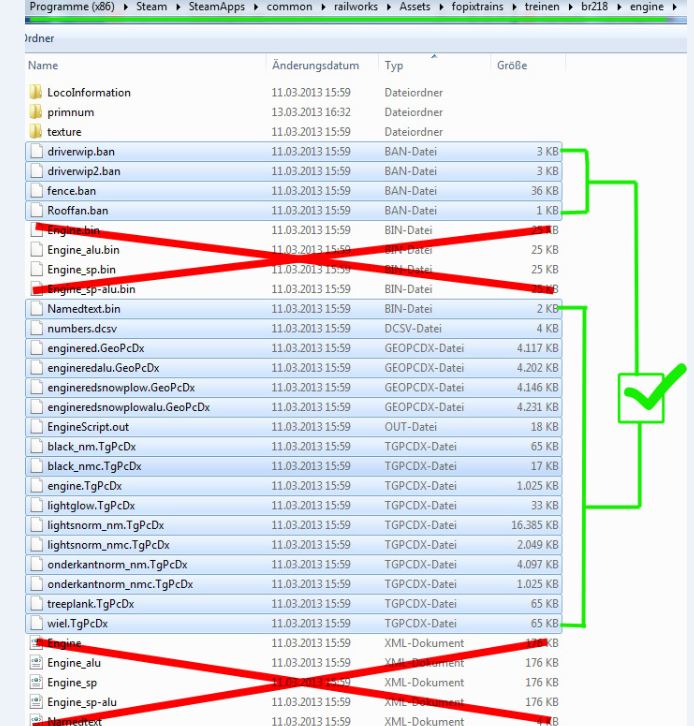Click the Engine_sp.bin file icon

(x=37, y=269)
